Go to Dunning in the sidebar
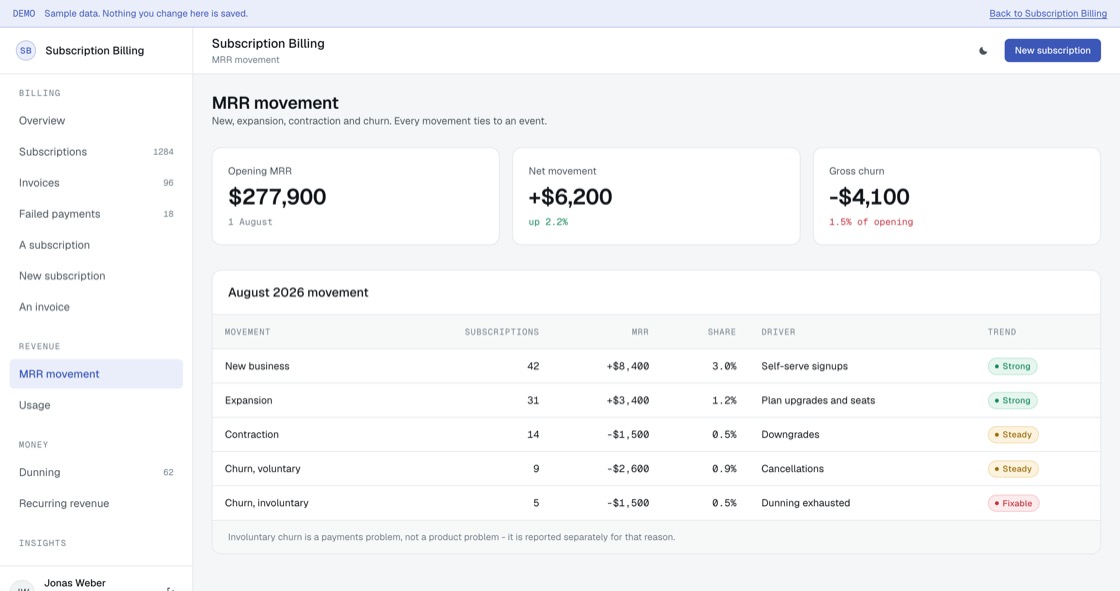Screen dimensions: 1120x591 click(x=96, y=472)
